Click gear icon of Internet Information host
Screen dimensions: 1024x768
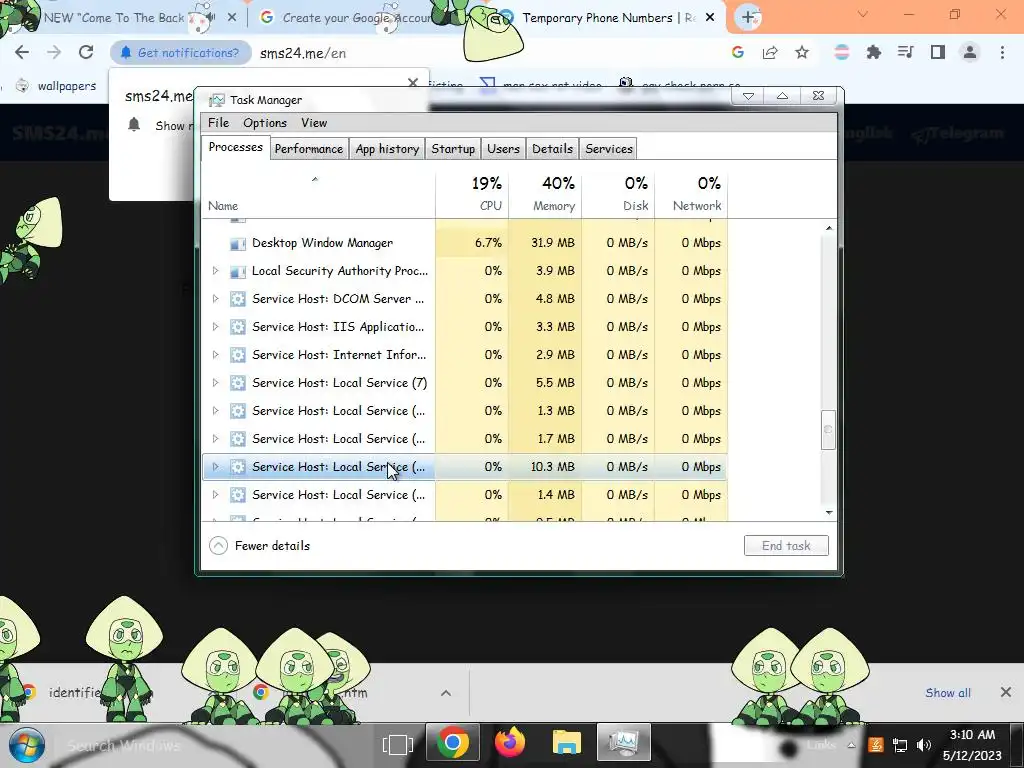pyautogui.click(x=238, y=355)
